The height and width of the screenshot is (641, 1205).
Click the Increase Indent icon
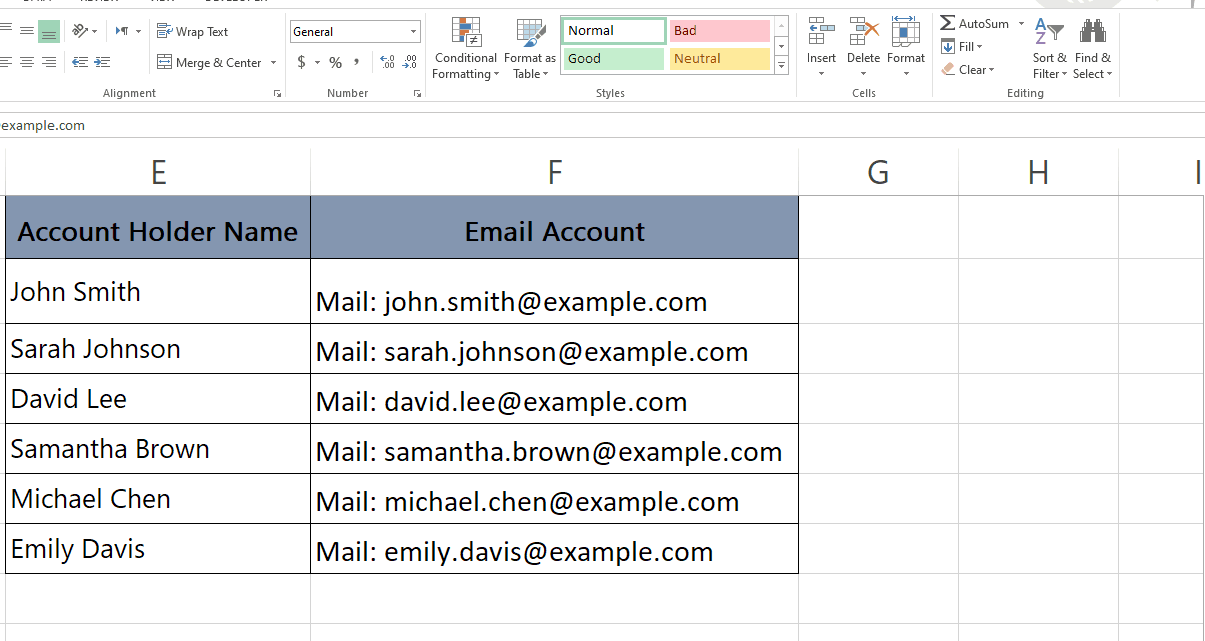click(102, 62)
